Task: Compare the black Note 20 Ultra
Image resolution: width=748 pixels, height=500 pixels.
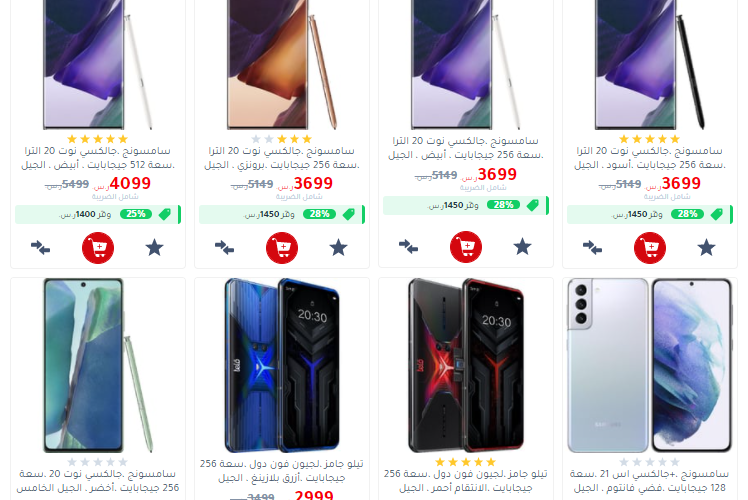Action: pyautogui.click(x=592, y=248)
